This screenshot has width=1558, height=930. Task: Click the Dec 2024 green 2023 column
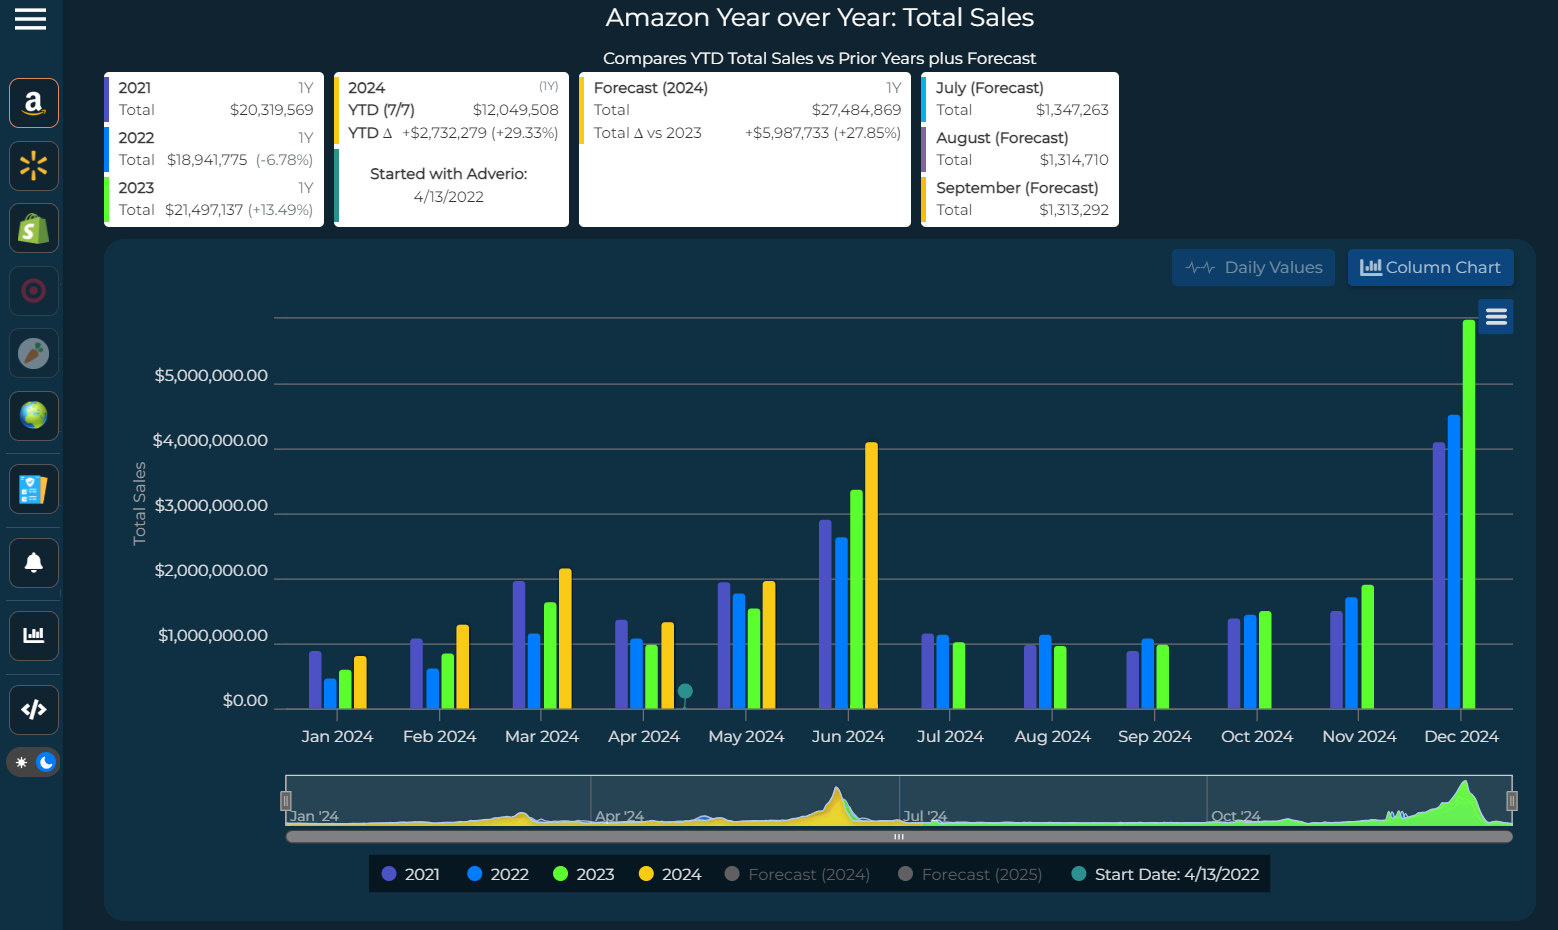tap(1469, 514)
